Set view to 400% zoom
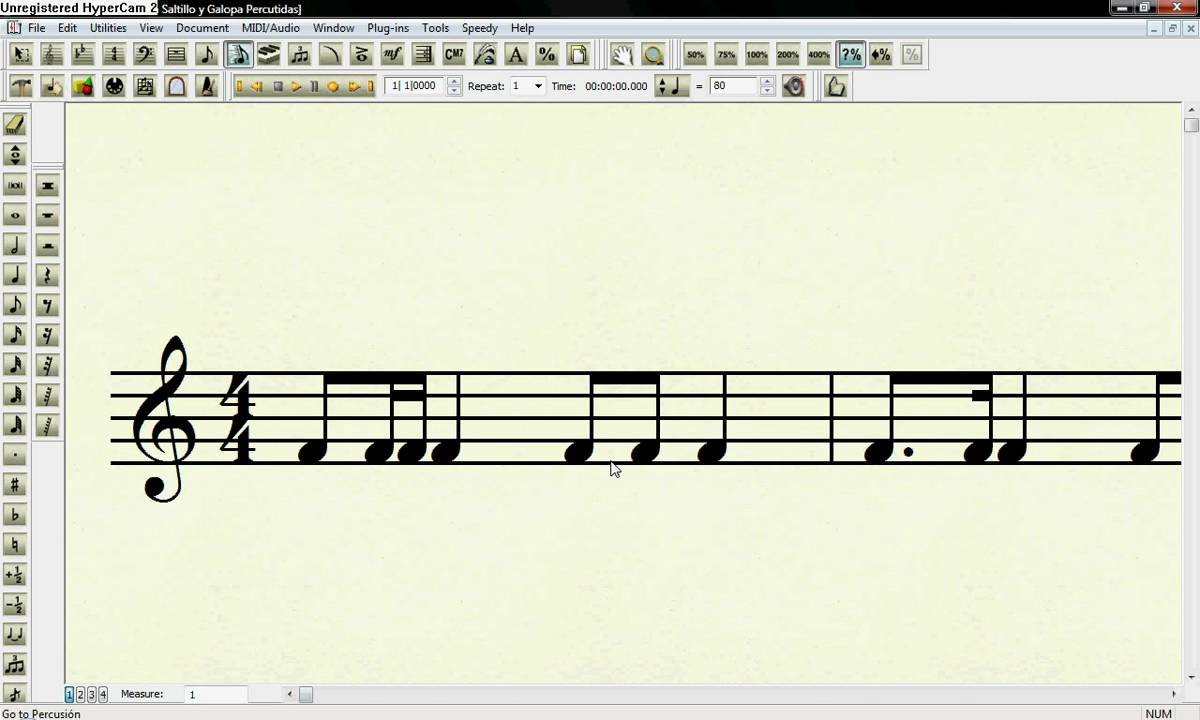Image resolution: width=1200 pixels, height=720 pixels. [x=819, y=54]
